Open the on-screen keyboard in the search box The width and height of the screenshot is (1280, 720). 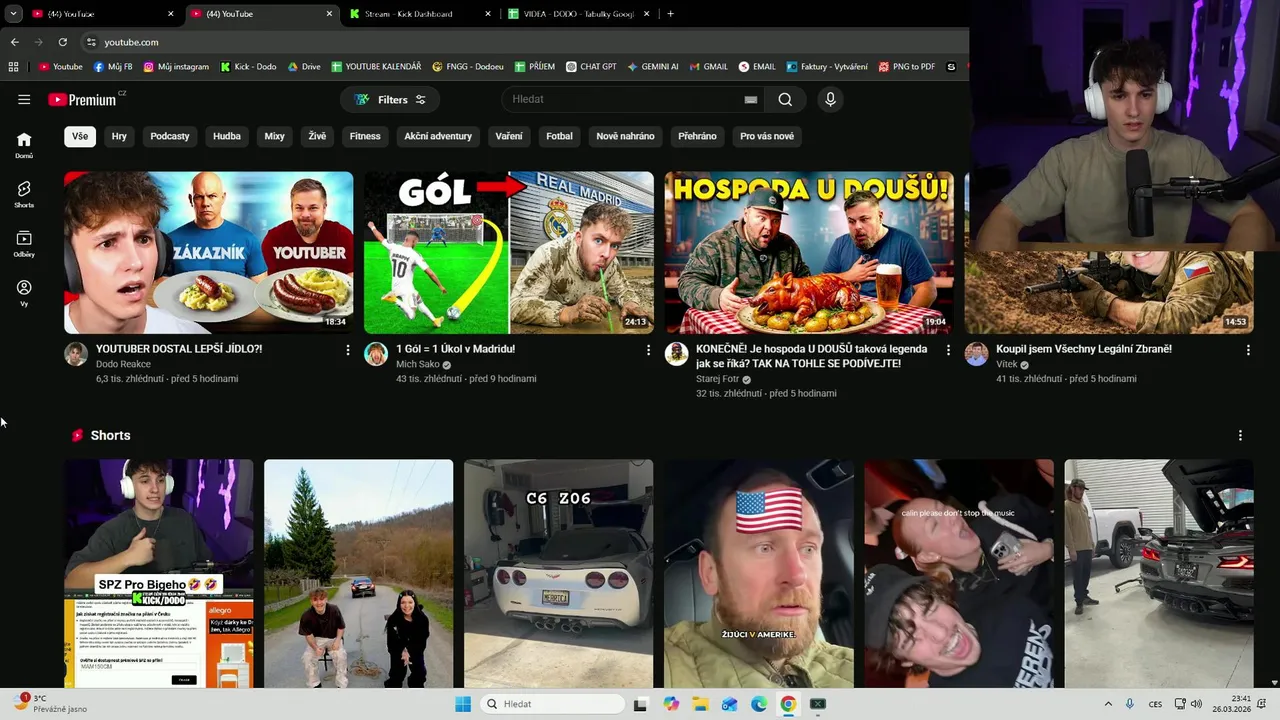click(x=751, y=99)
